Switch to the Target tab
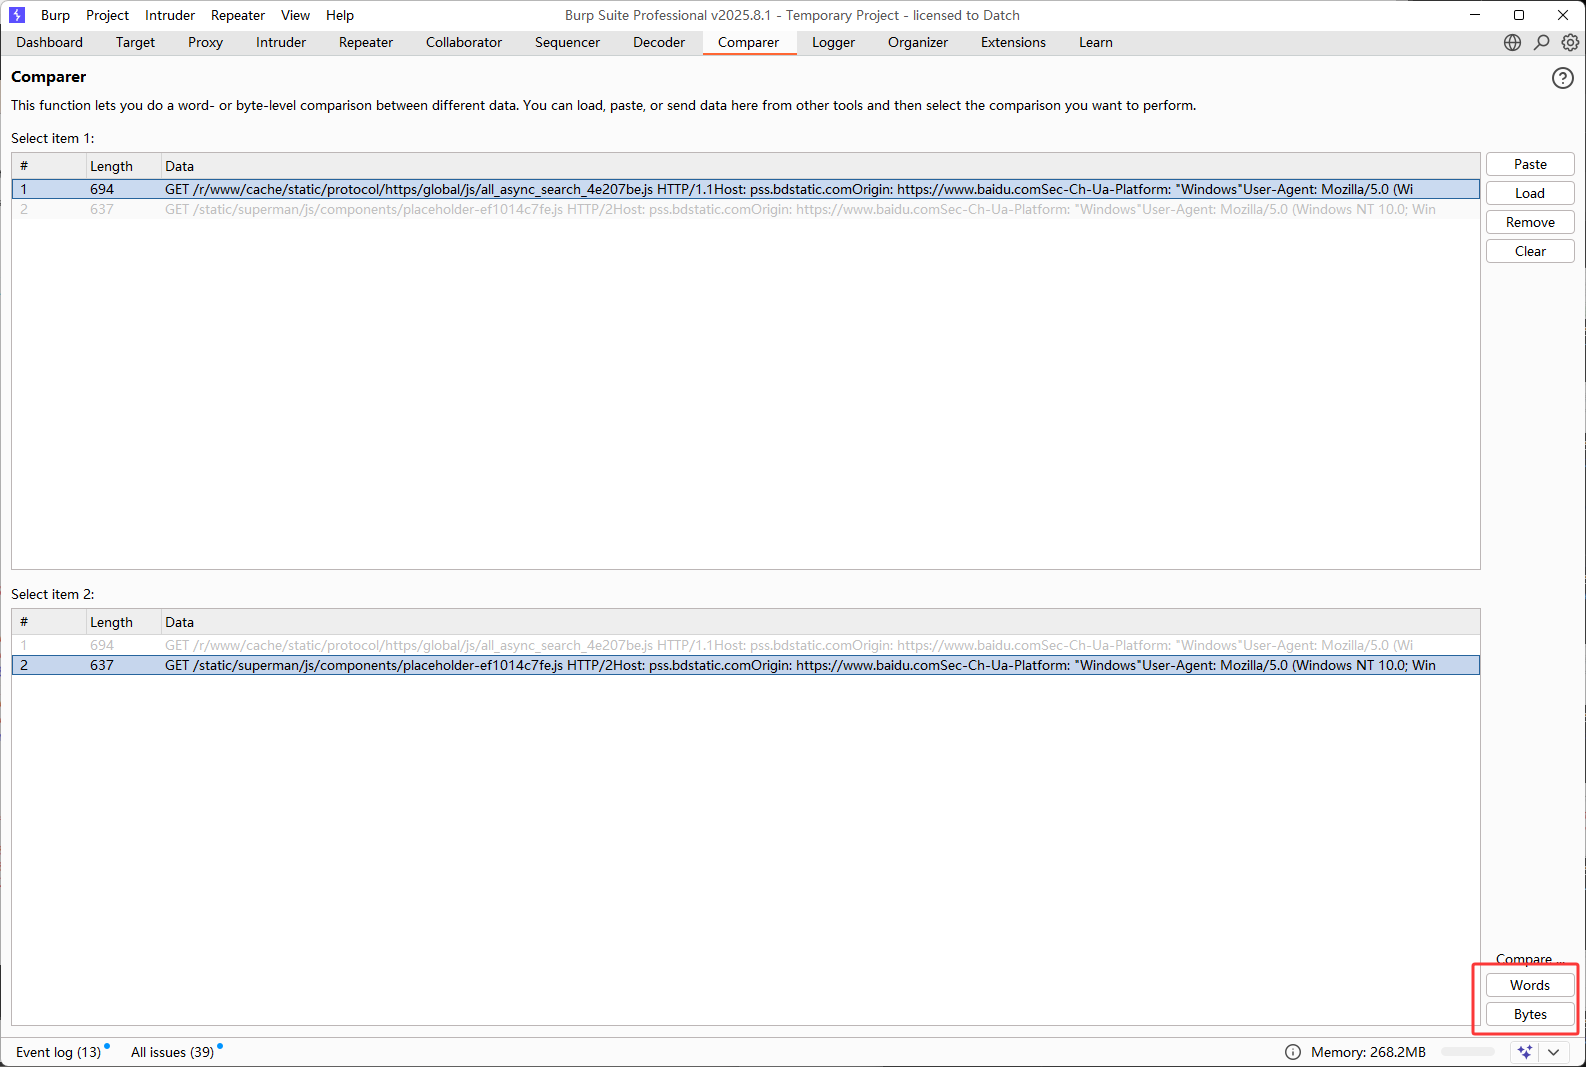 tap(135, 42)
